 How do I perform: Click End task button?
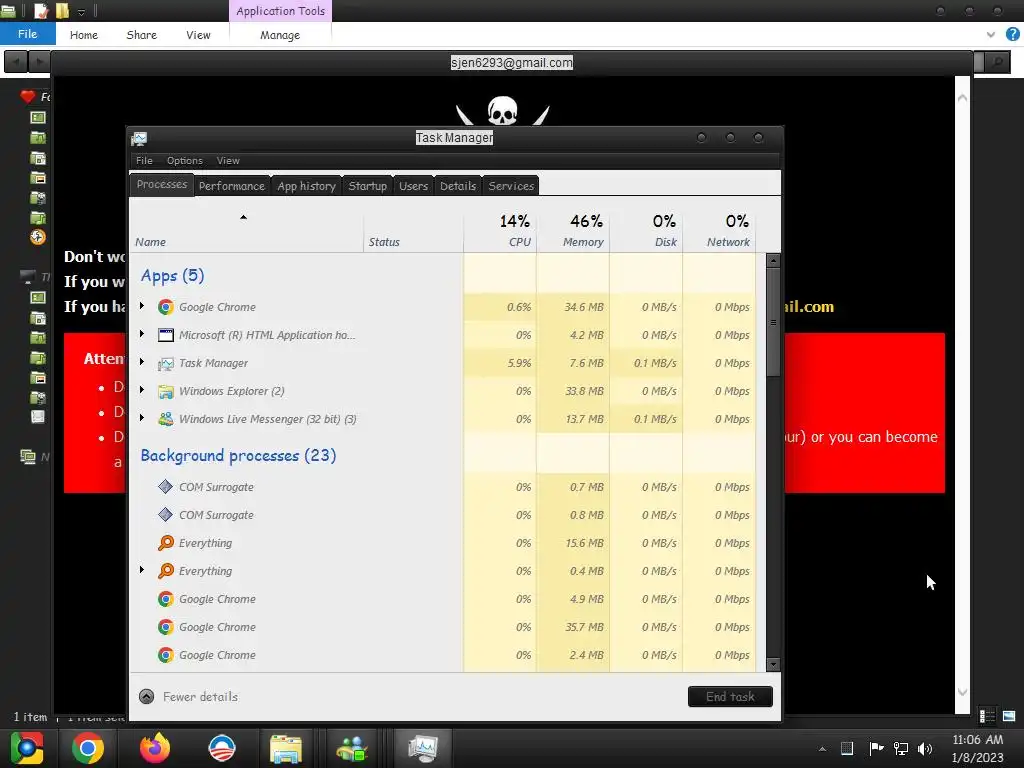click(730, 697)
